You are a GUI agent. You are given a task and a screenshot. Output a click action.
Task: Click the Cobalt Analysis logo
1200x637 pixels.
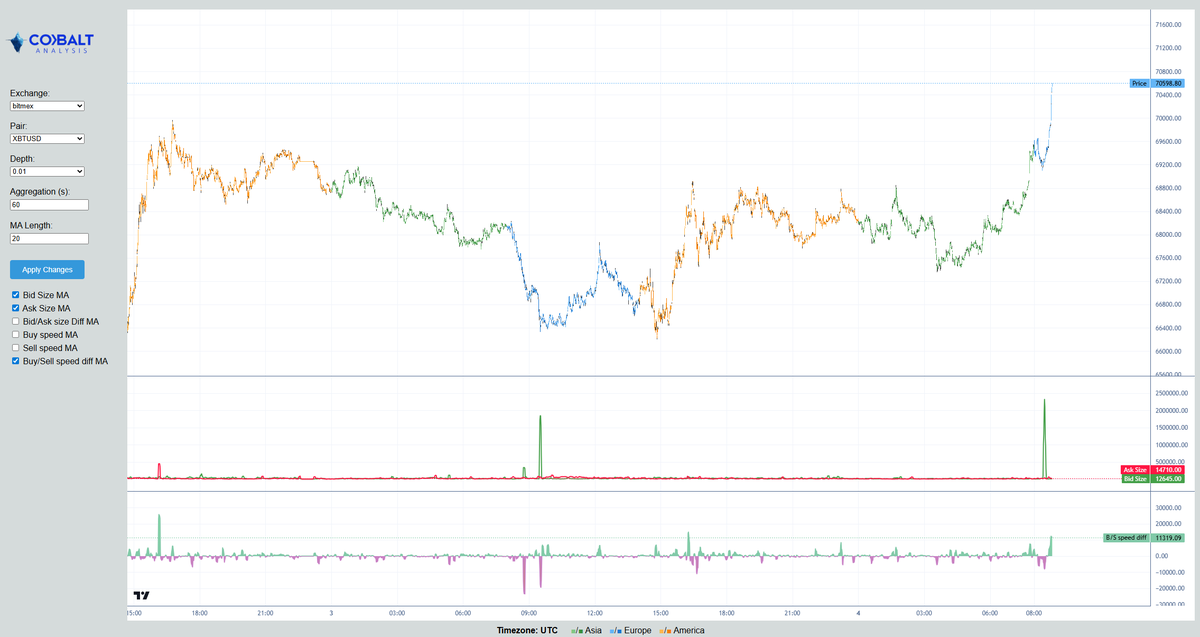point(52,42)
